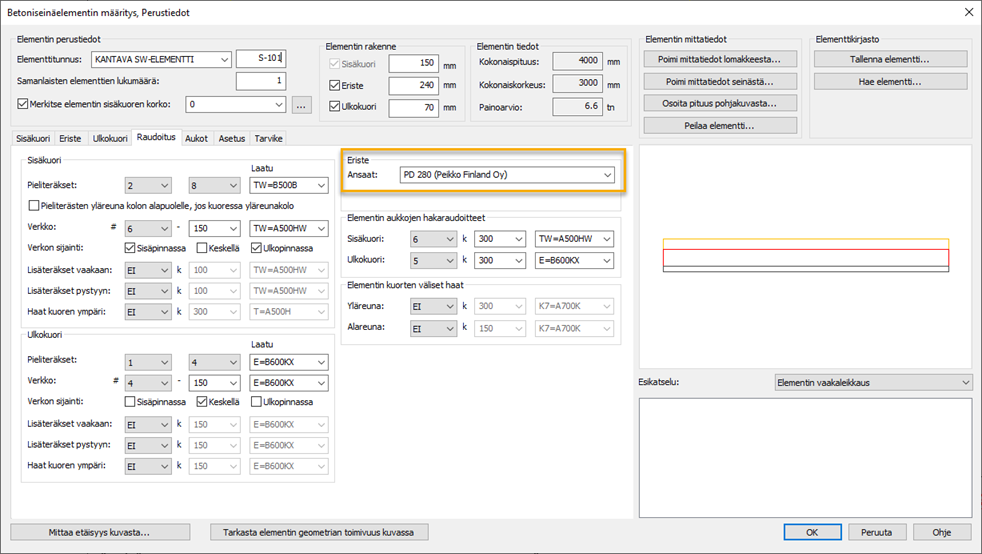Check Ulkokuori verkko Ulkopinnassa checkbox
The width and height of the screenshot is (982, 554).
(x=256, y=402)
